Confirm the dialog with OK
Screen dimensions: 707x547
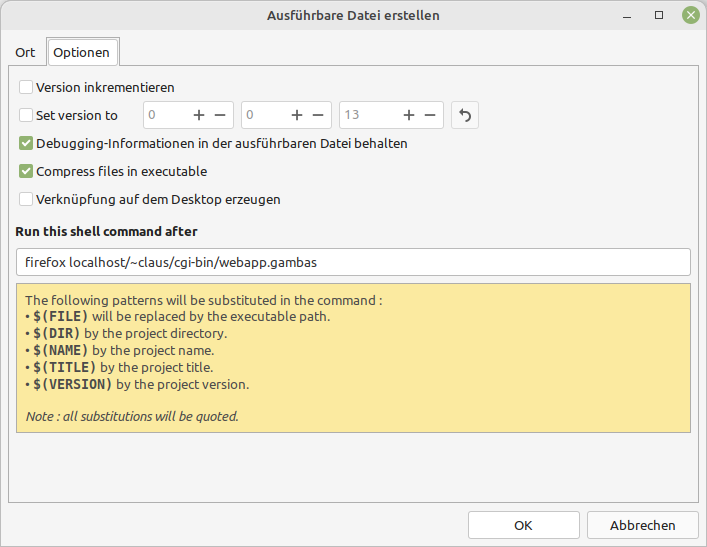point(523,525)
